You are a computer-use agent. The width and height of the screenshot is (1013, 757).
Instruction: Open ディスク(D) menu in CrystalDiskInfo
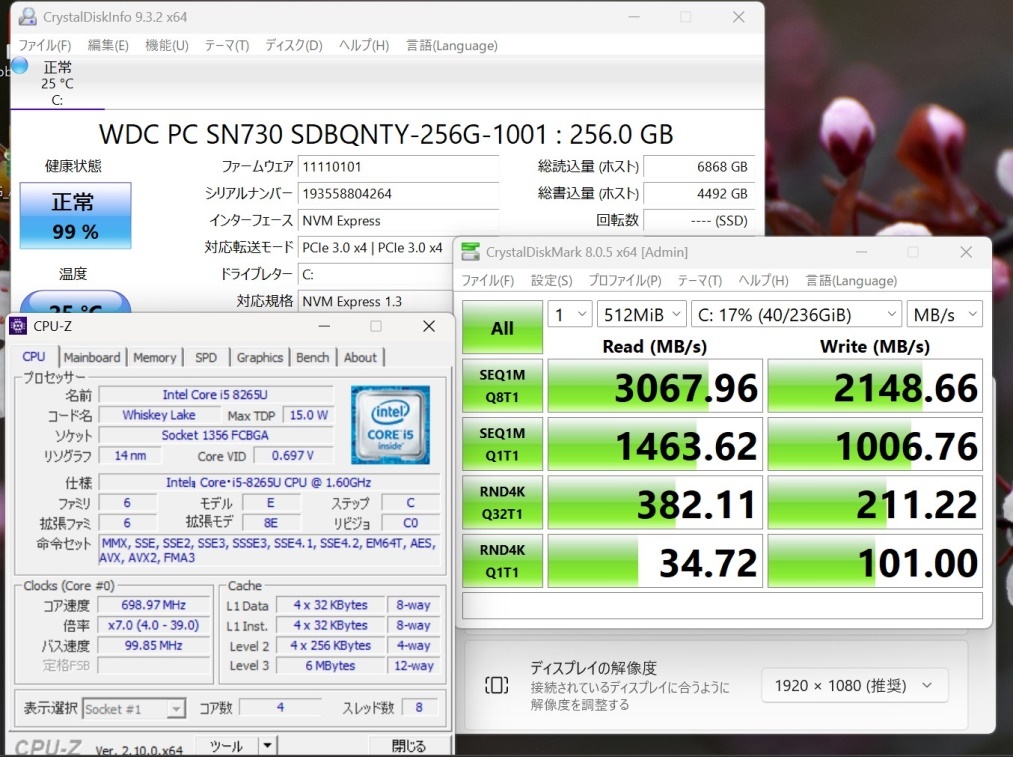pos(293,45)
